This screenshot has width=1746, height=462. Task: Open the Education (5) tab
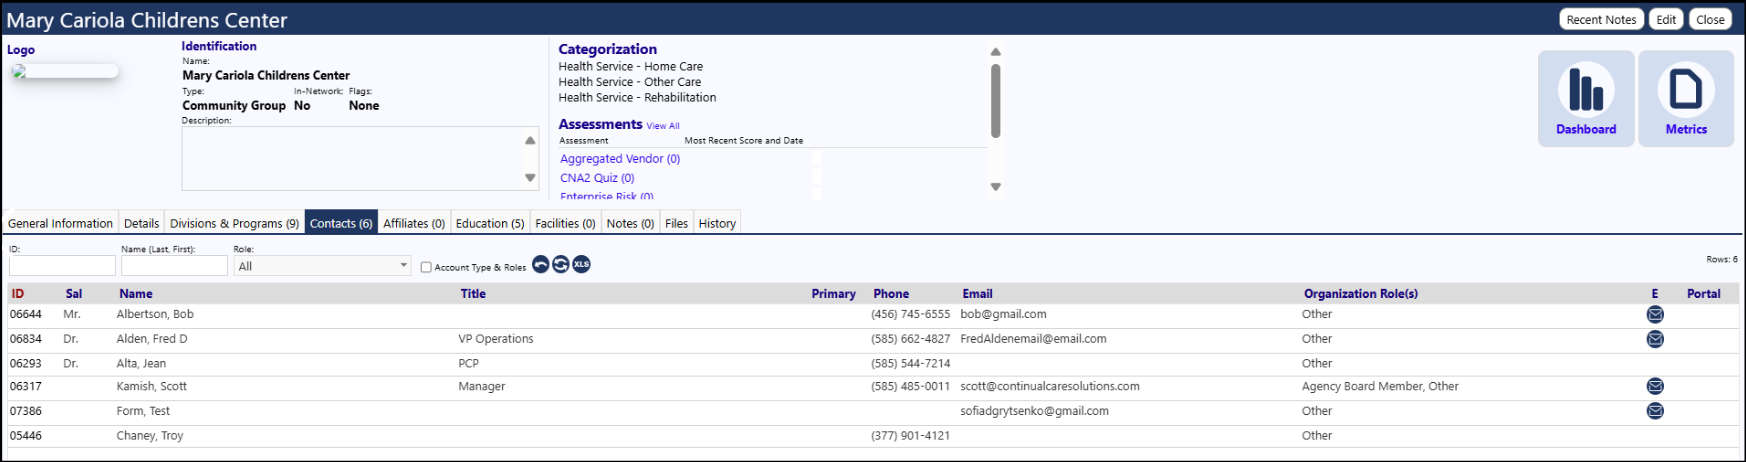(x=490, y=223)
